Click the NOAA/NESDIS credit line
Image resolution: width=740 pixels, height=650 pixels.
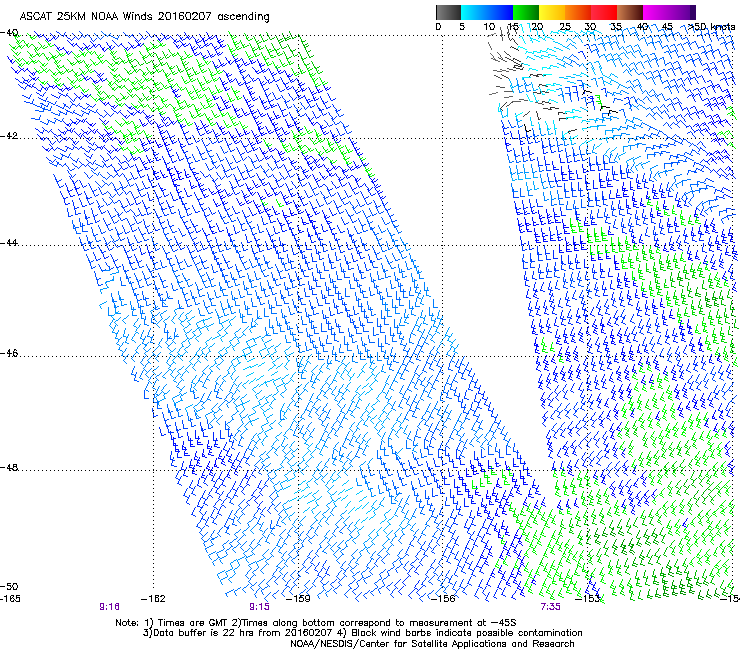click(x=432, y=644)
